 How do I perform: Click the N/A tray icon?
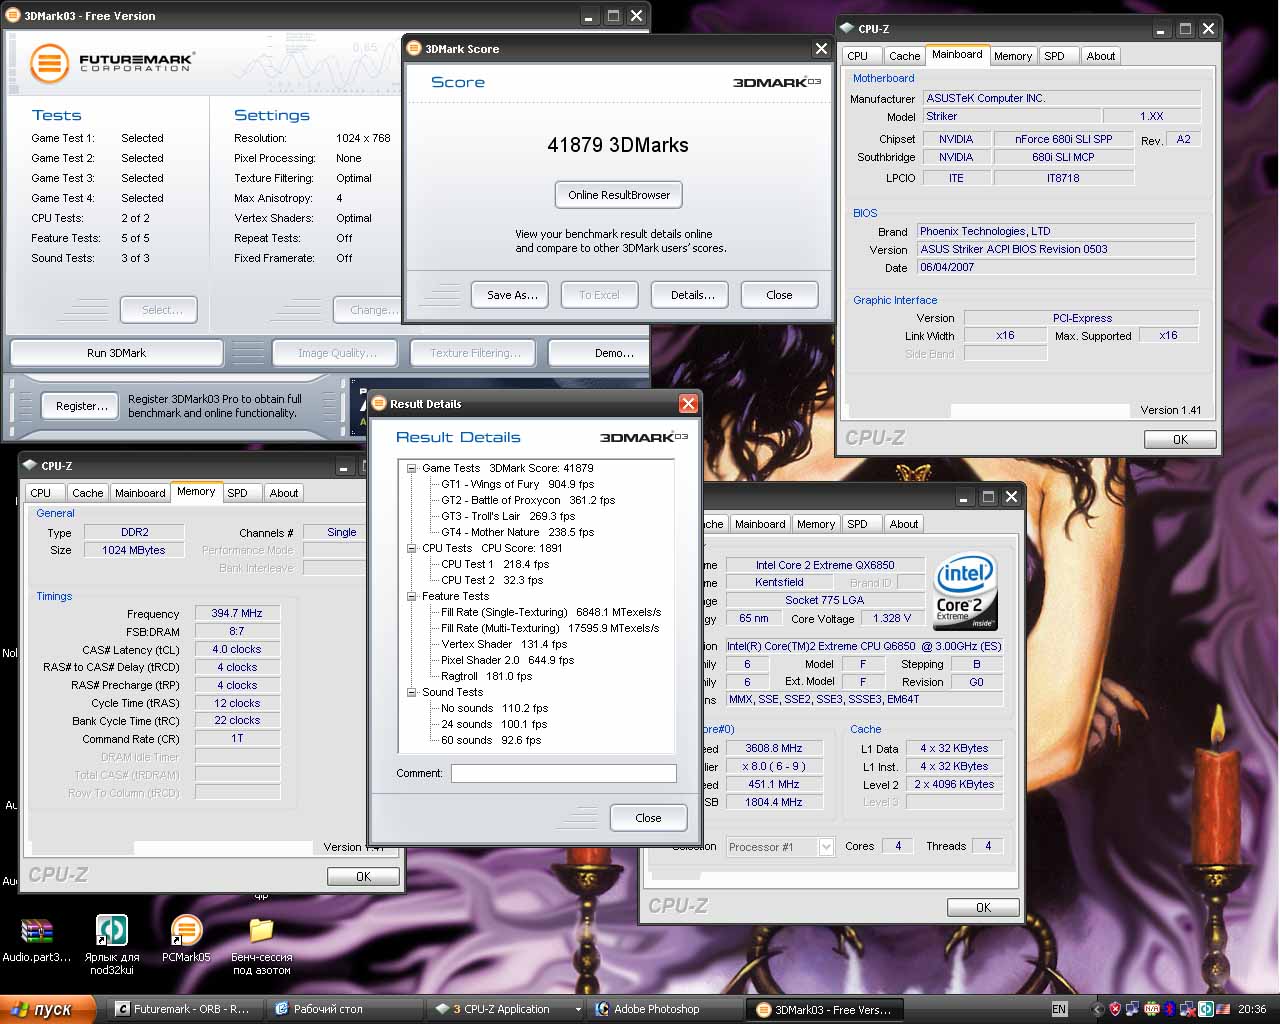tap(1151, 1009)
